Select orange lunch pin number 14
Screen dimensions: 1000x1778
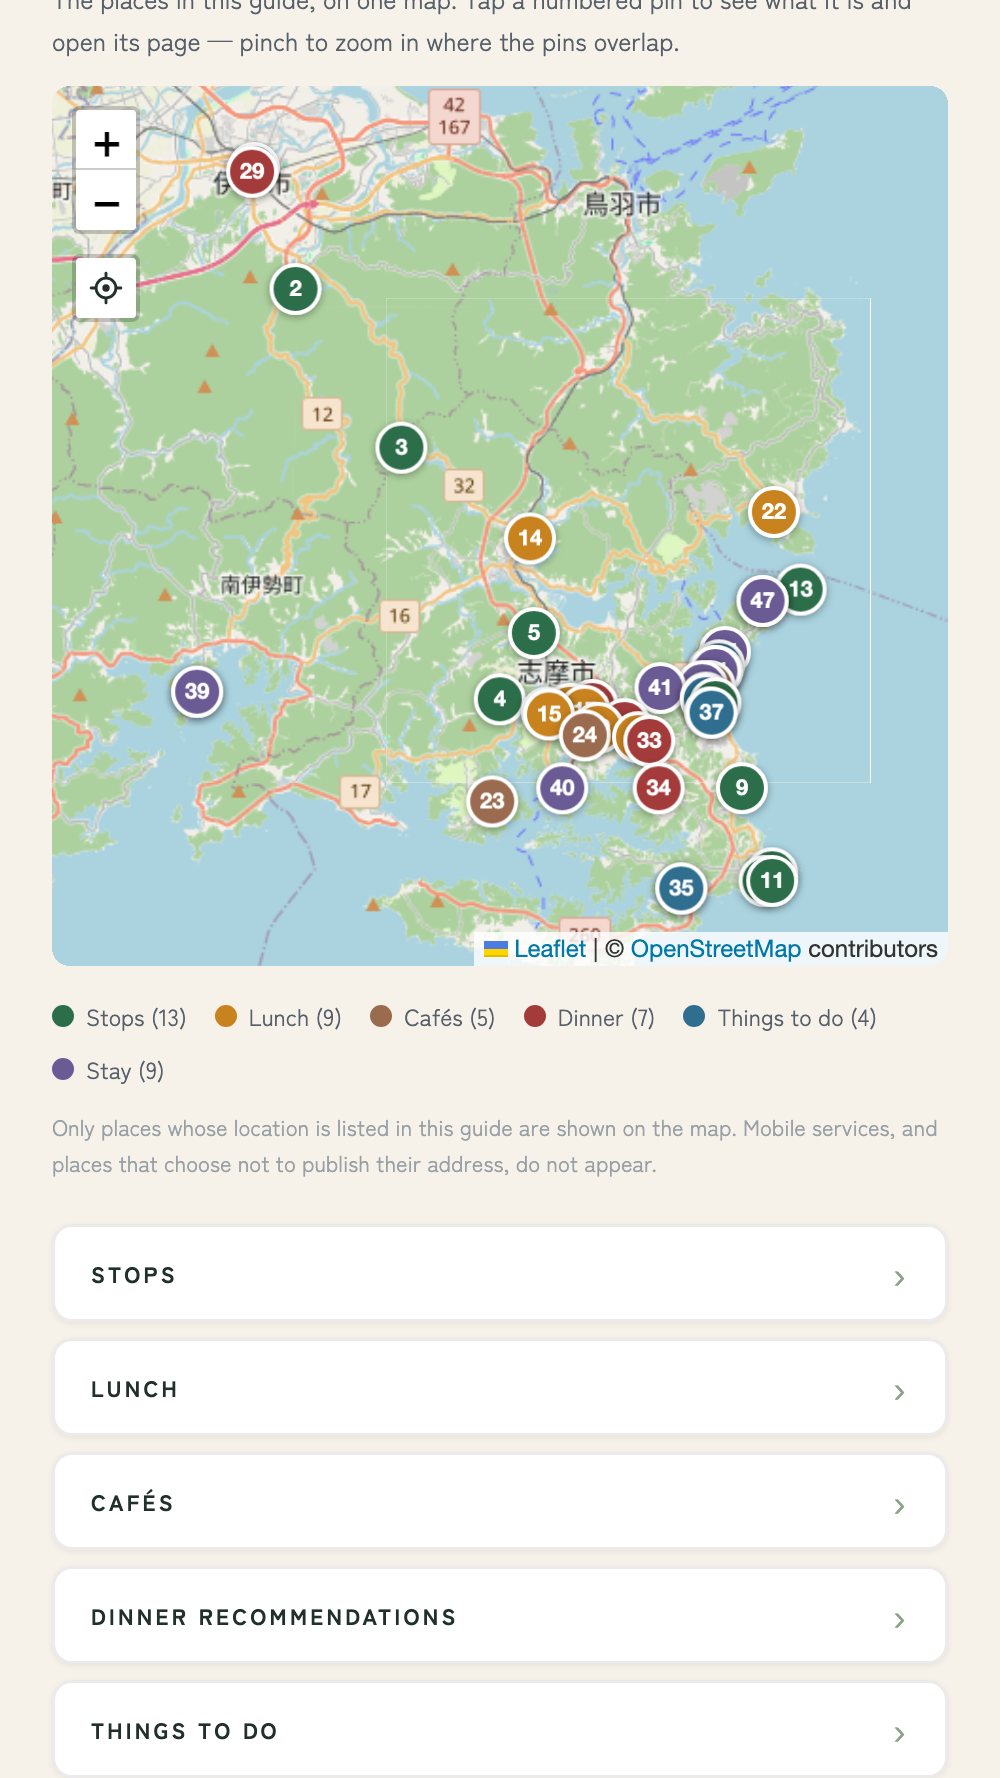[x=530, y=538]
